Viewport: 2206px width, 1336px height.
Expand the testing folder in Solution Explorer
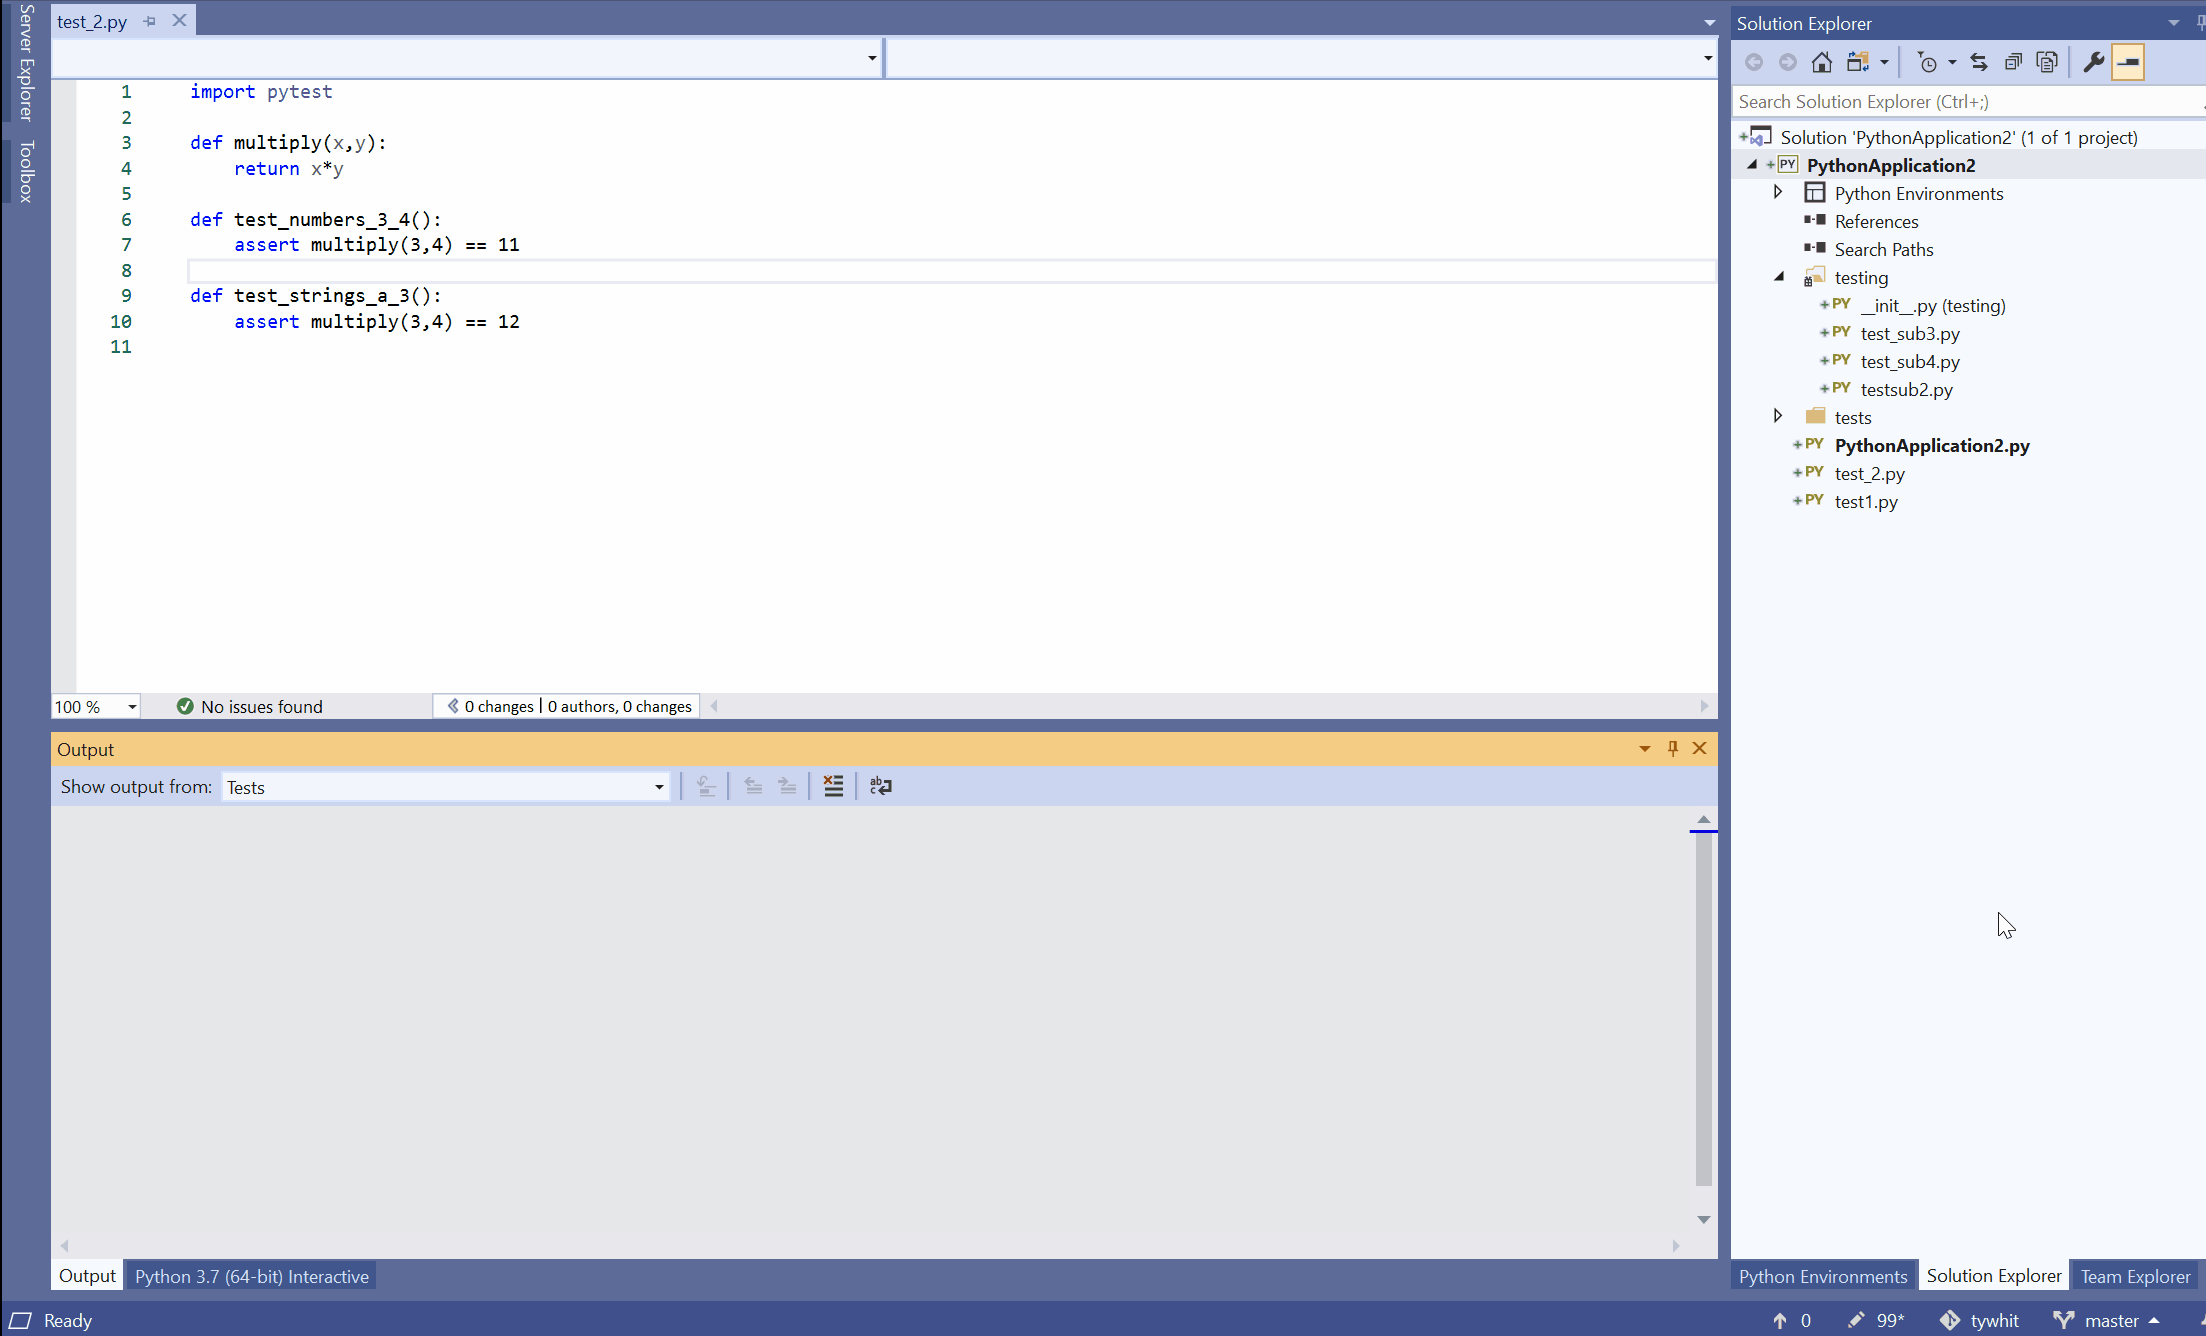click(x=1781, y=277)
